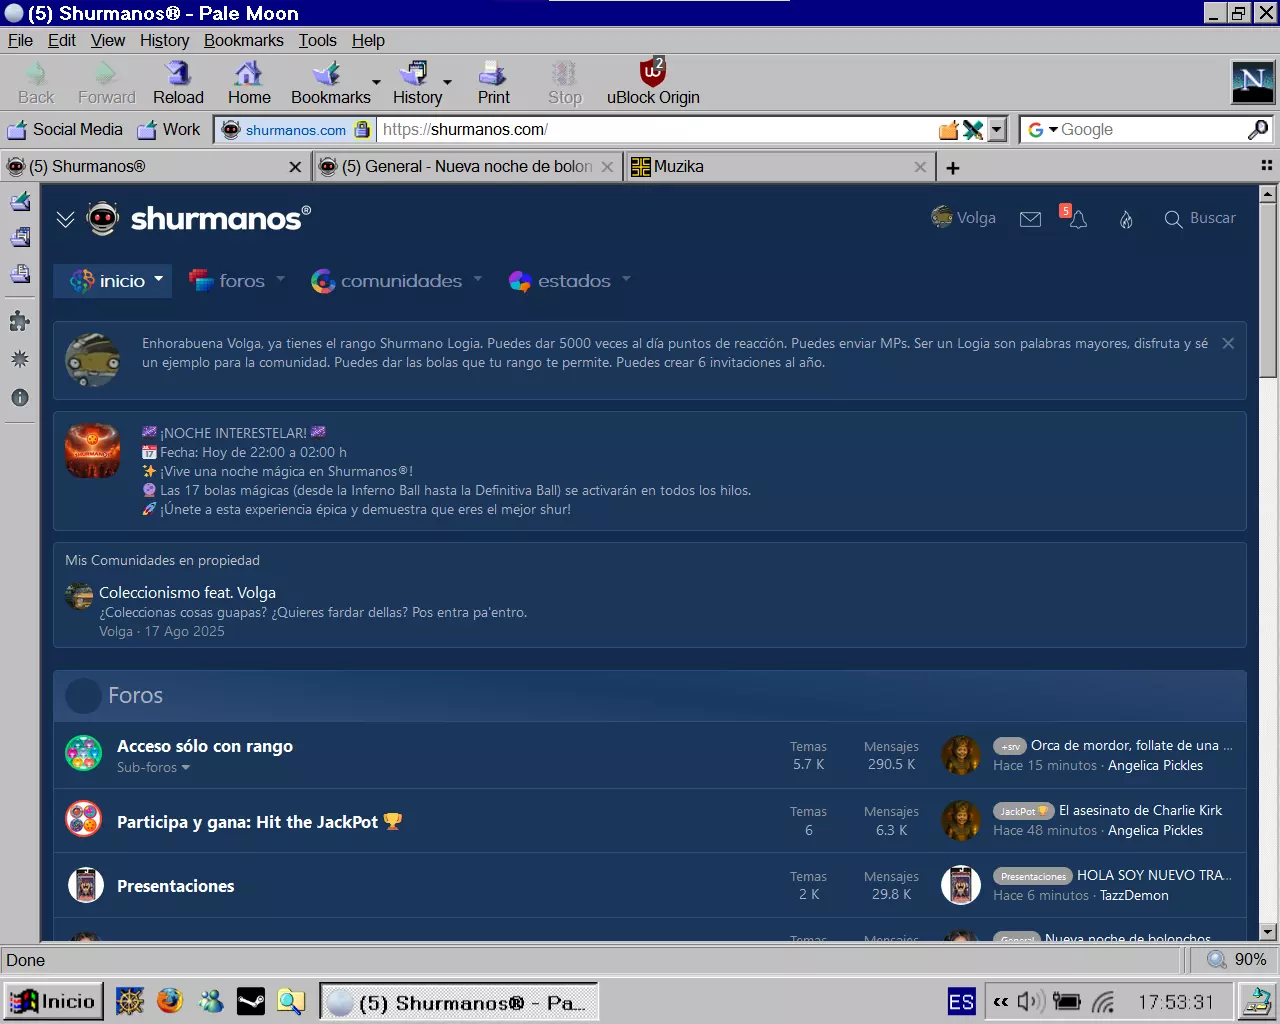Screen dimensions: 1280x1024
Task: Open the notifications bell icon
Action: (1077, 219)
